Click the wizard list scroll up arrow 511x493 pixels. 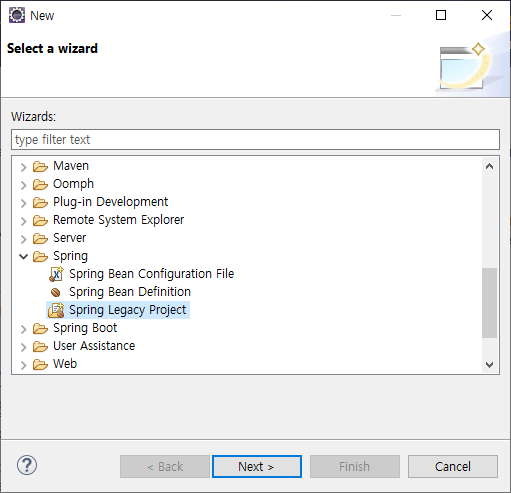489,166
